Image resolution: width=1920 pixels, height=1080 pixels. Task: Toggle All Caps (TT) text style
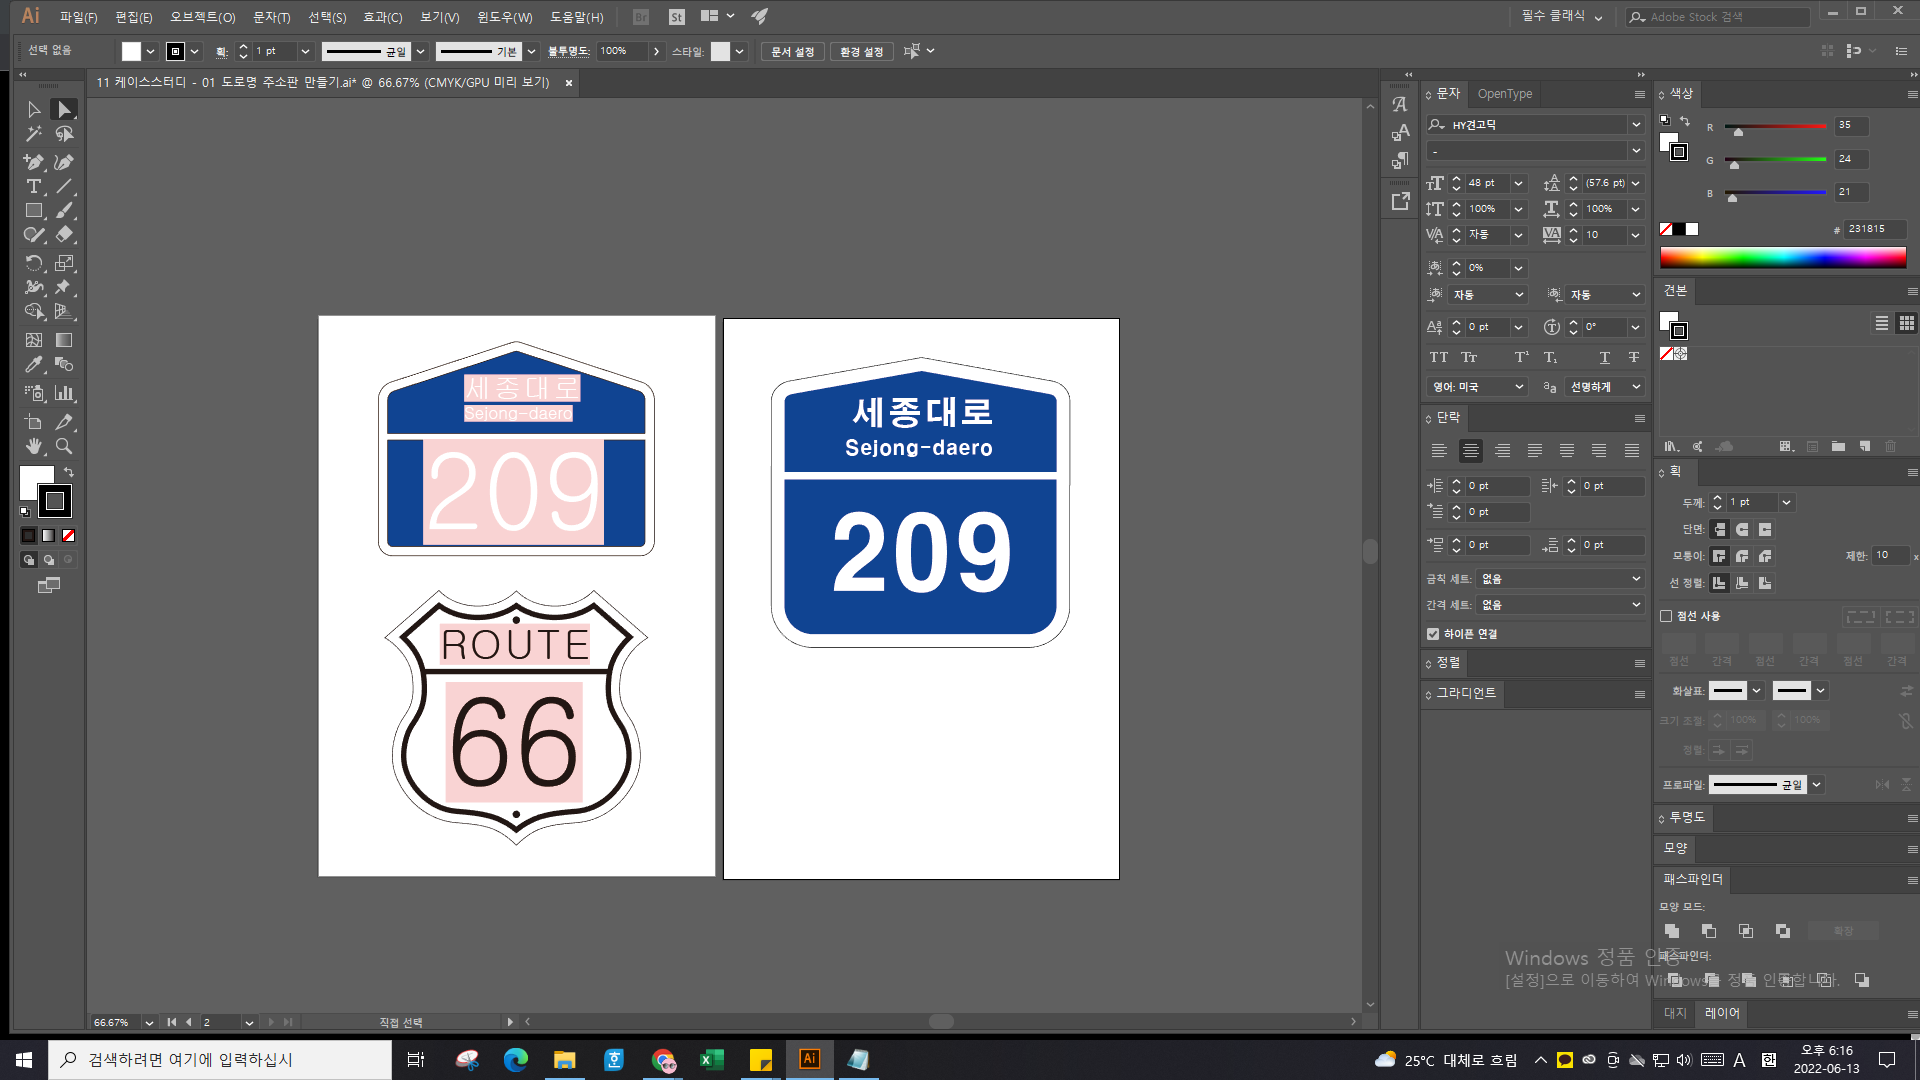[1438, 357]
